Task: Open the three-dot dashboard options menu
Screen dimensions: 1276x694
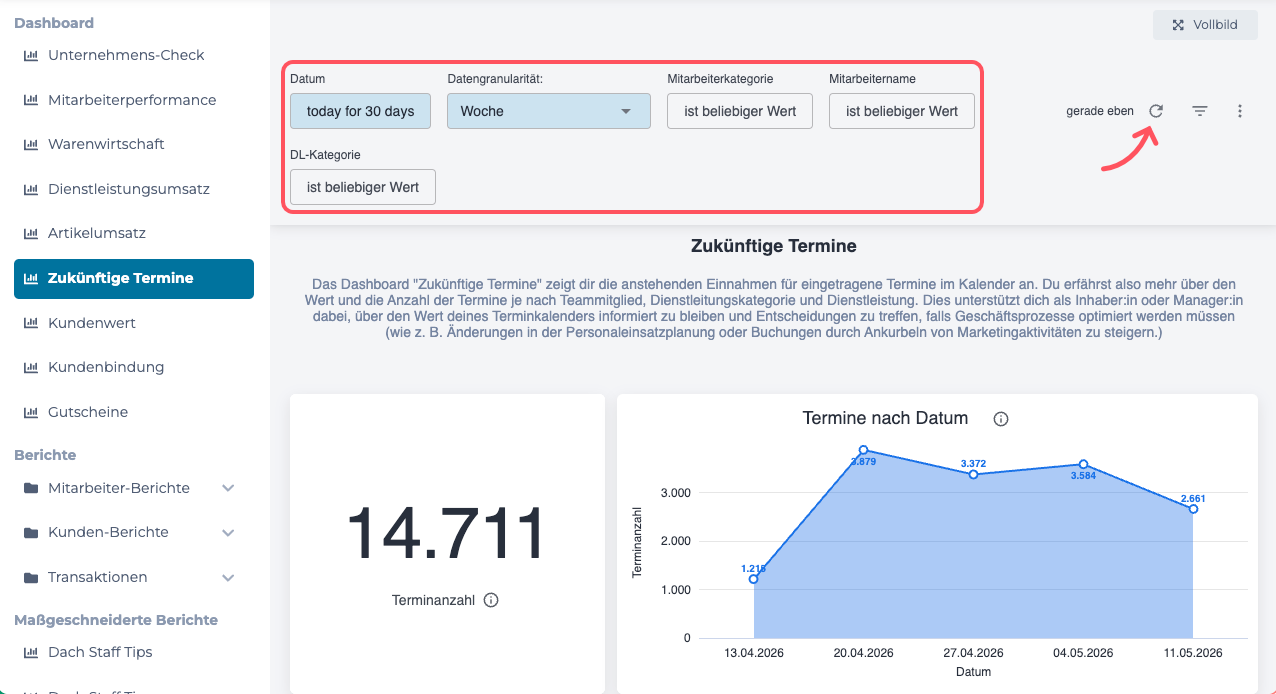Action: [1240, 111]
